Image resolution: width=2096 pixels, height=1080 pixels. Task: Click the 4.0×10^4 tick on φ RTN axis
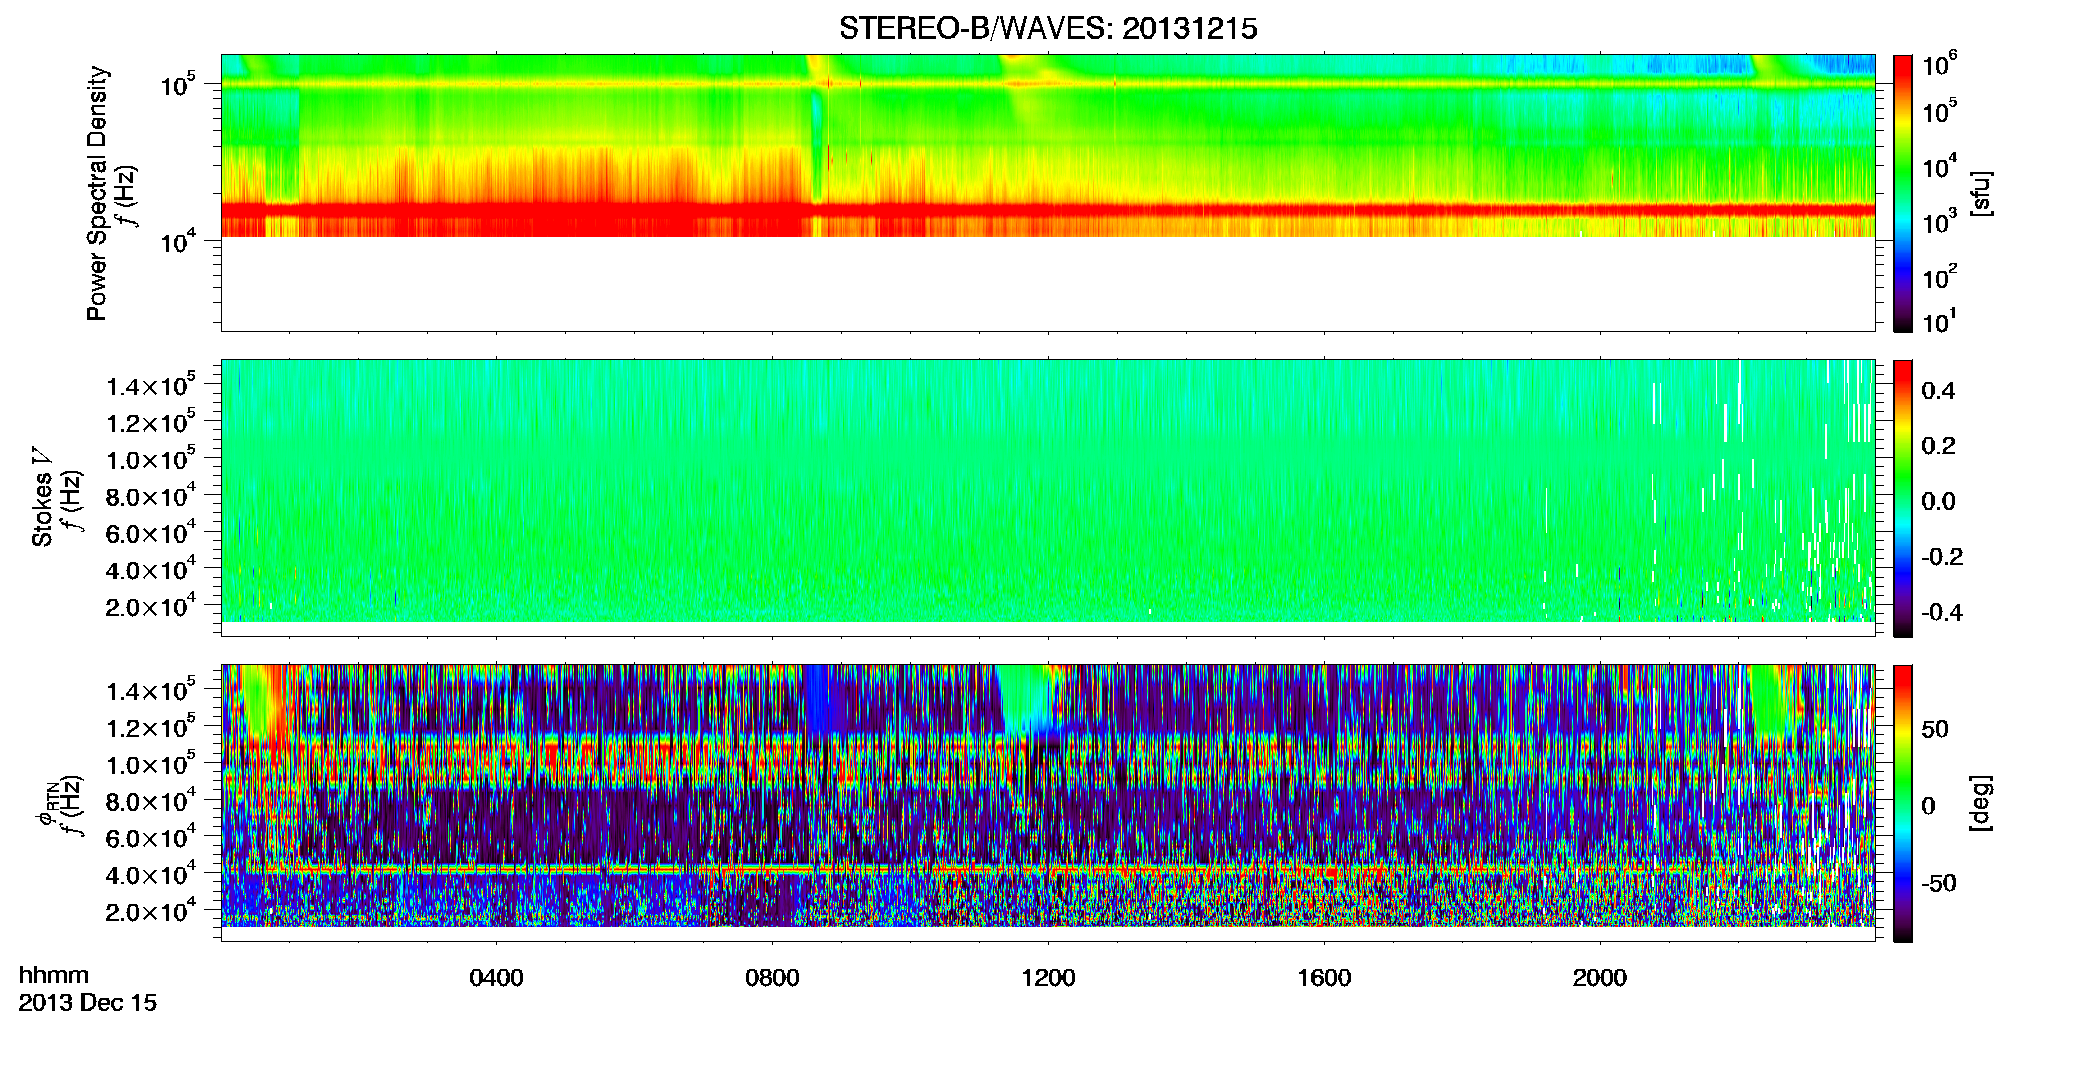coord(151,874)
